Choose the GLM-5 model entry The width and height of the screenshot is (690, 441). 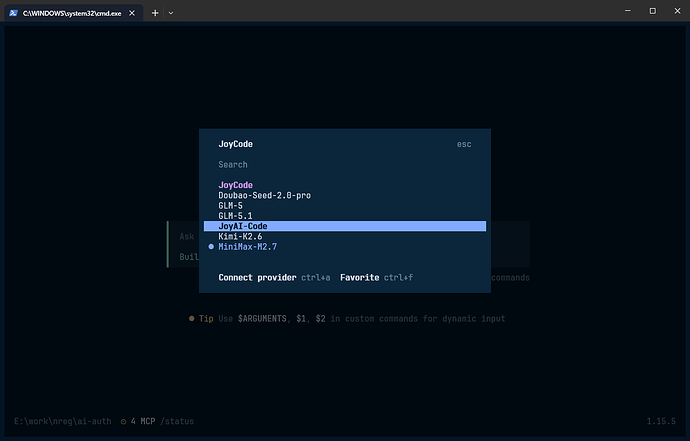coord(345,206)
